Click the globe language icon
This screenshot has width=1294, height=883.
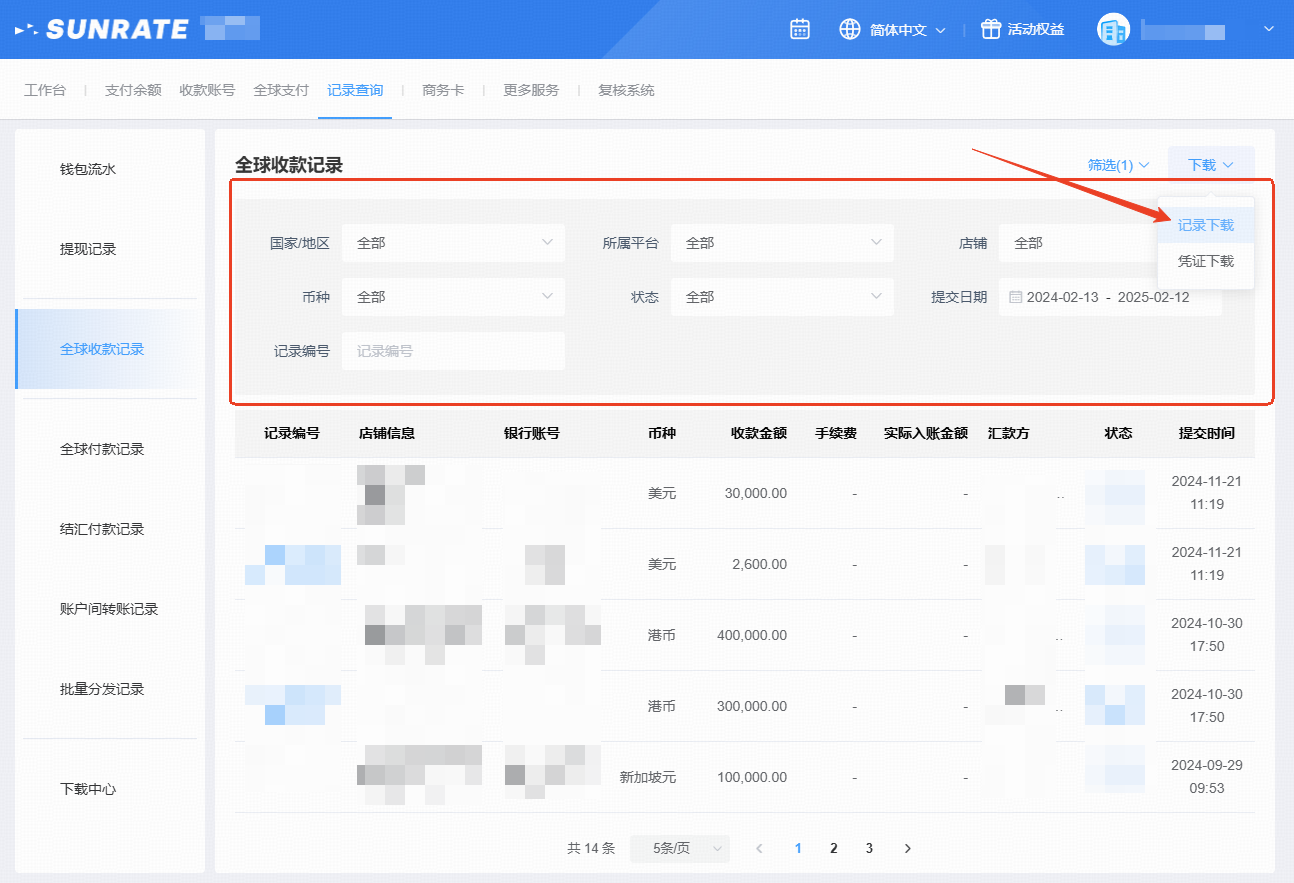[850, 29]
